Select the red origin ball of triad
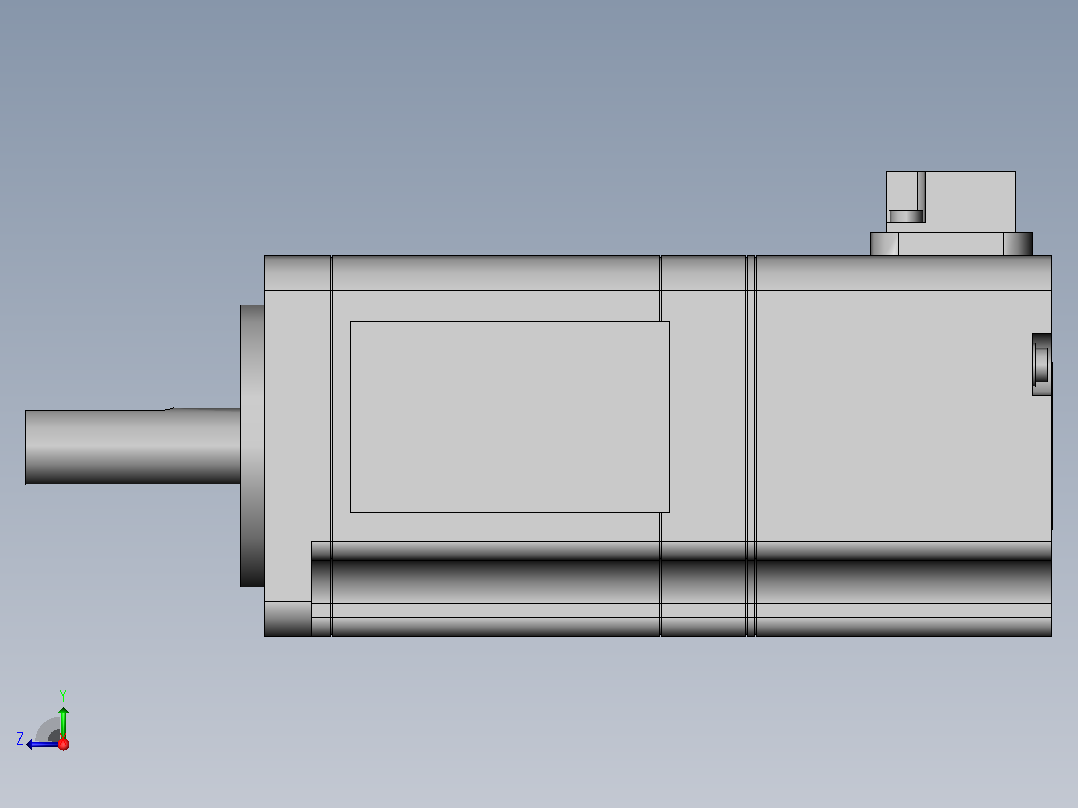 coord(63,744)
